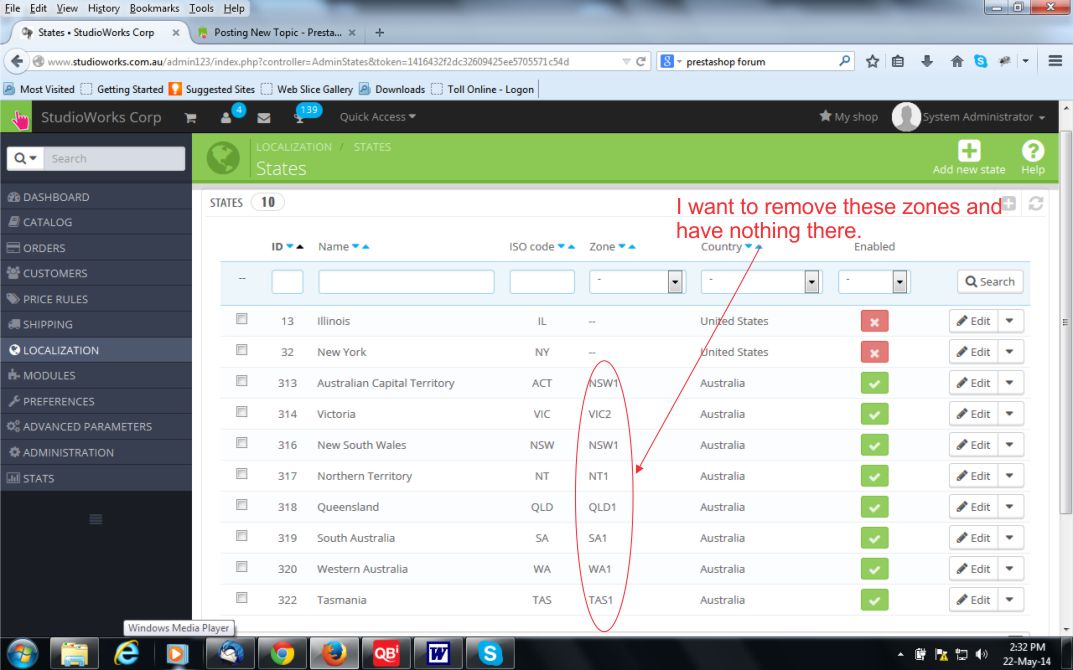Click the Name filter input field
The image size is (1073, 670).
click(406, 281)
